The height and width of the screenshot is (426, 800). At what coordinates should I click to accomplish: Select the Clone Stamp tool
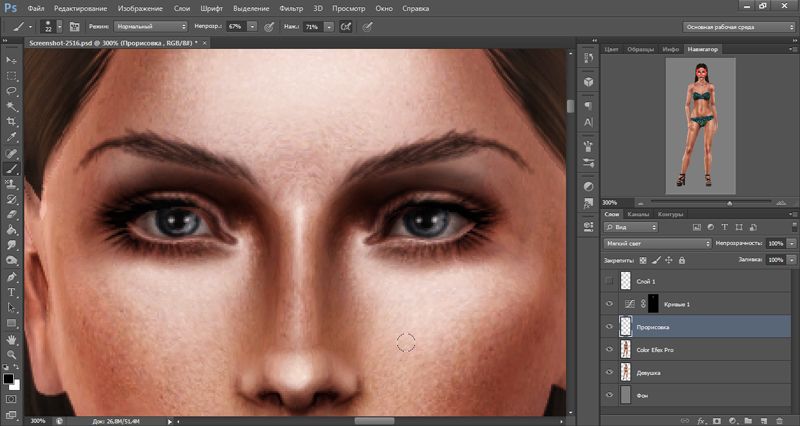pyautogui.click(x=11, y=184)
